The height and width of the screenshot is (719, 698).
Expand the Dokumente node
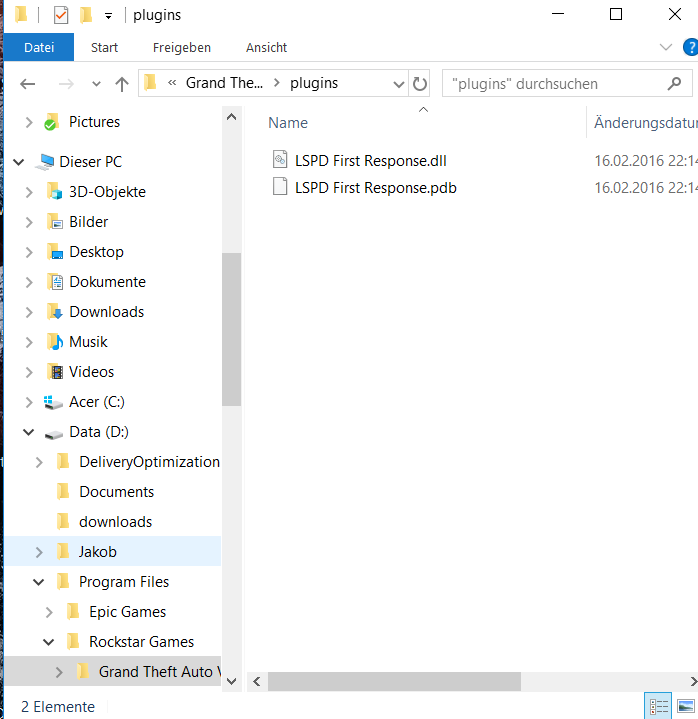point(29,282)
